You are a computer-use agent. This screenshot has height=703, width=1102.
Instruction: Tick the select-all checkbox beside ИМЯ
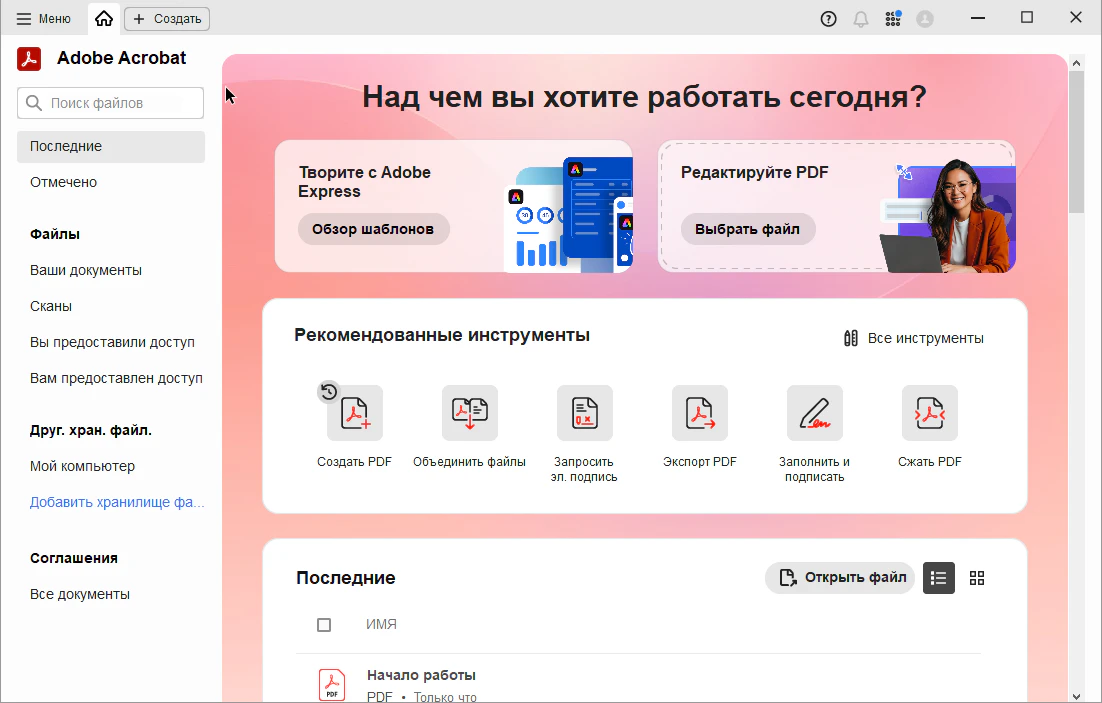324,625
